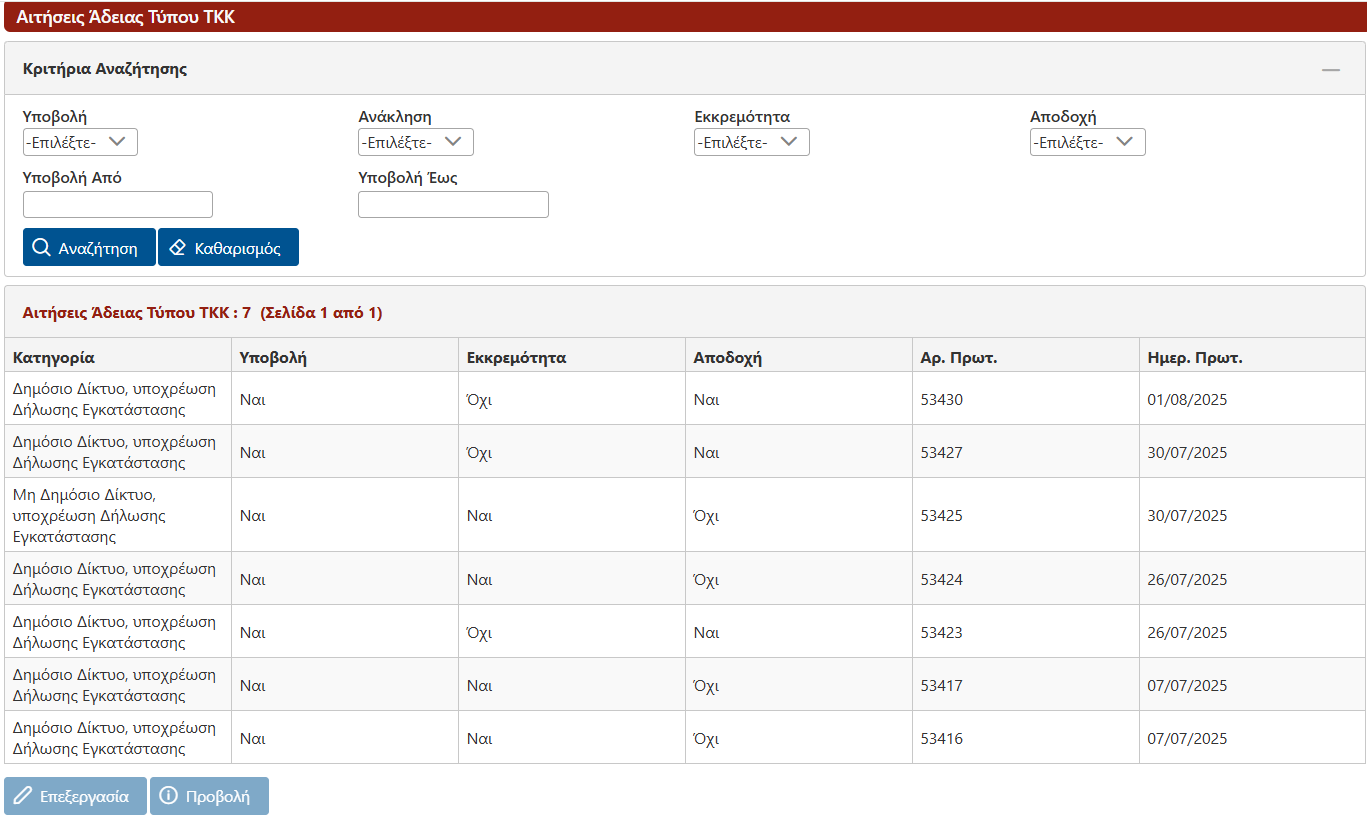Click the Προβολή button
The image size is (1367, 816).
[x=209, y=796]
